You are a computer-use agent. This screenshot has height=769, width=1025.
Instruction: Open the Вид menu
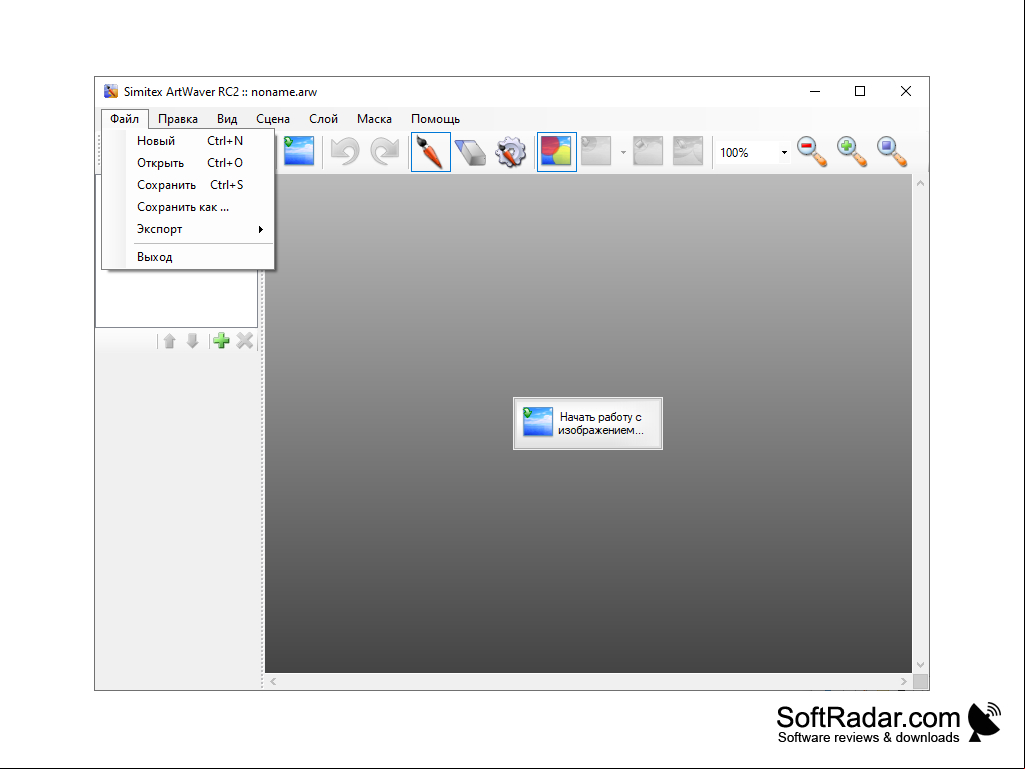click(x=227, y=119)
